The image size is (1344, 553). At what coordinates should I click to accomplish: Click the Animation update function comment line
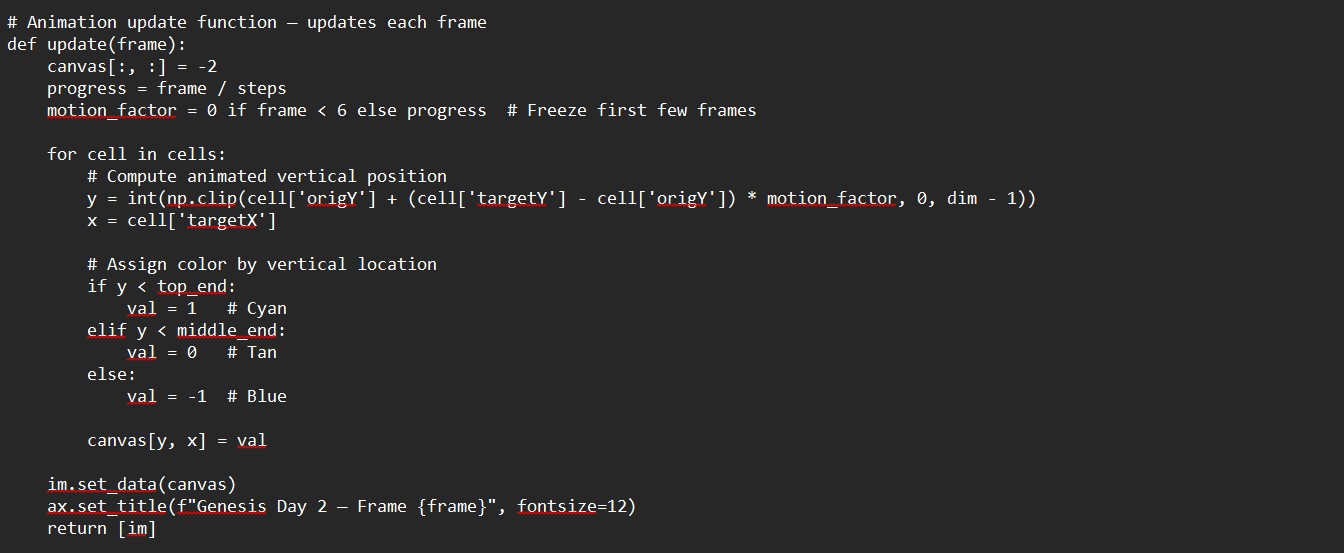click(247, 22)
